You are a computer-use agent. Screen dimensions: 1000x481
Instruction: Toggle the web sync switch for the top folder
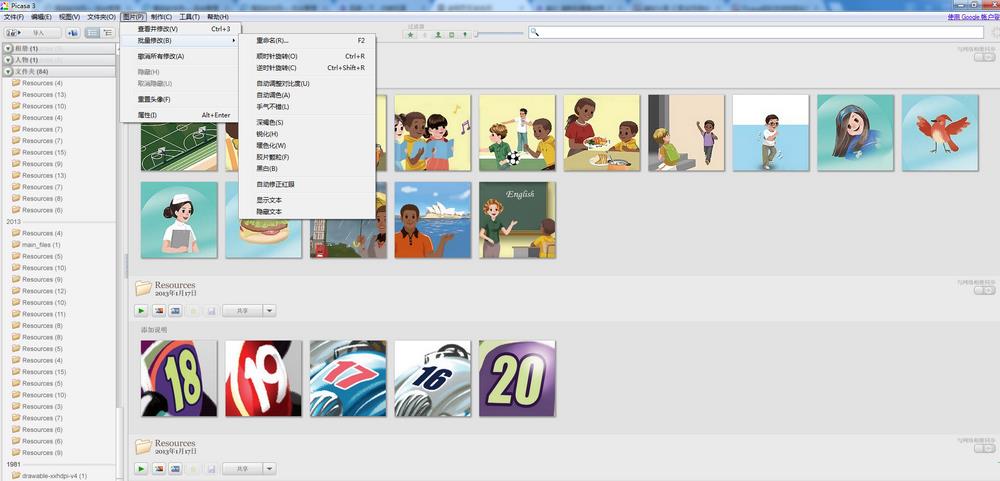click(x=983, y=57)
